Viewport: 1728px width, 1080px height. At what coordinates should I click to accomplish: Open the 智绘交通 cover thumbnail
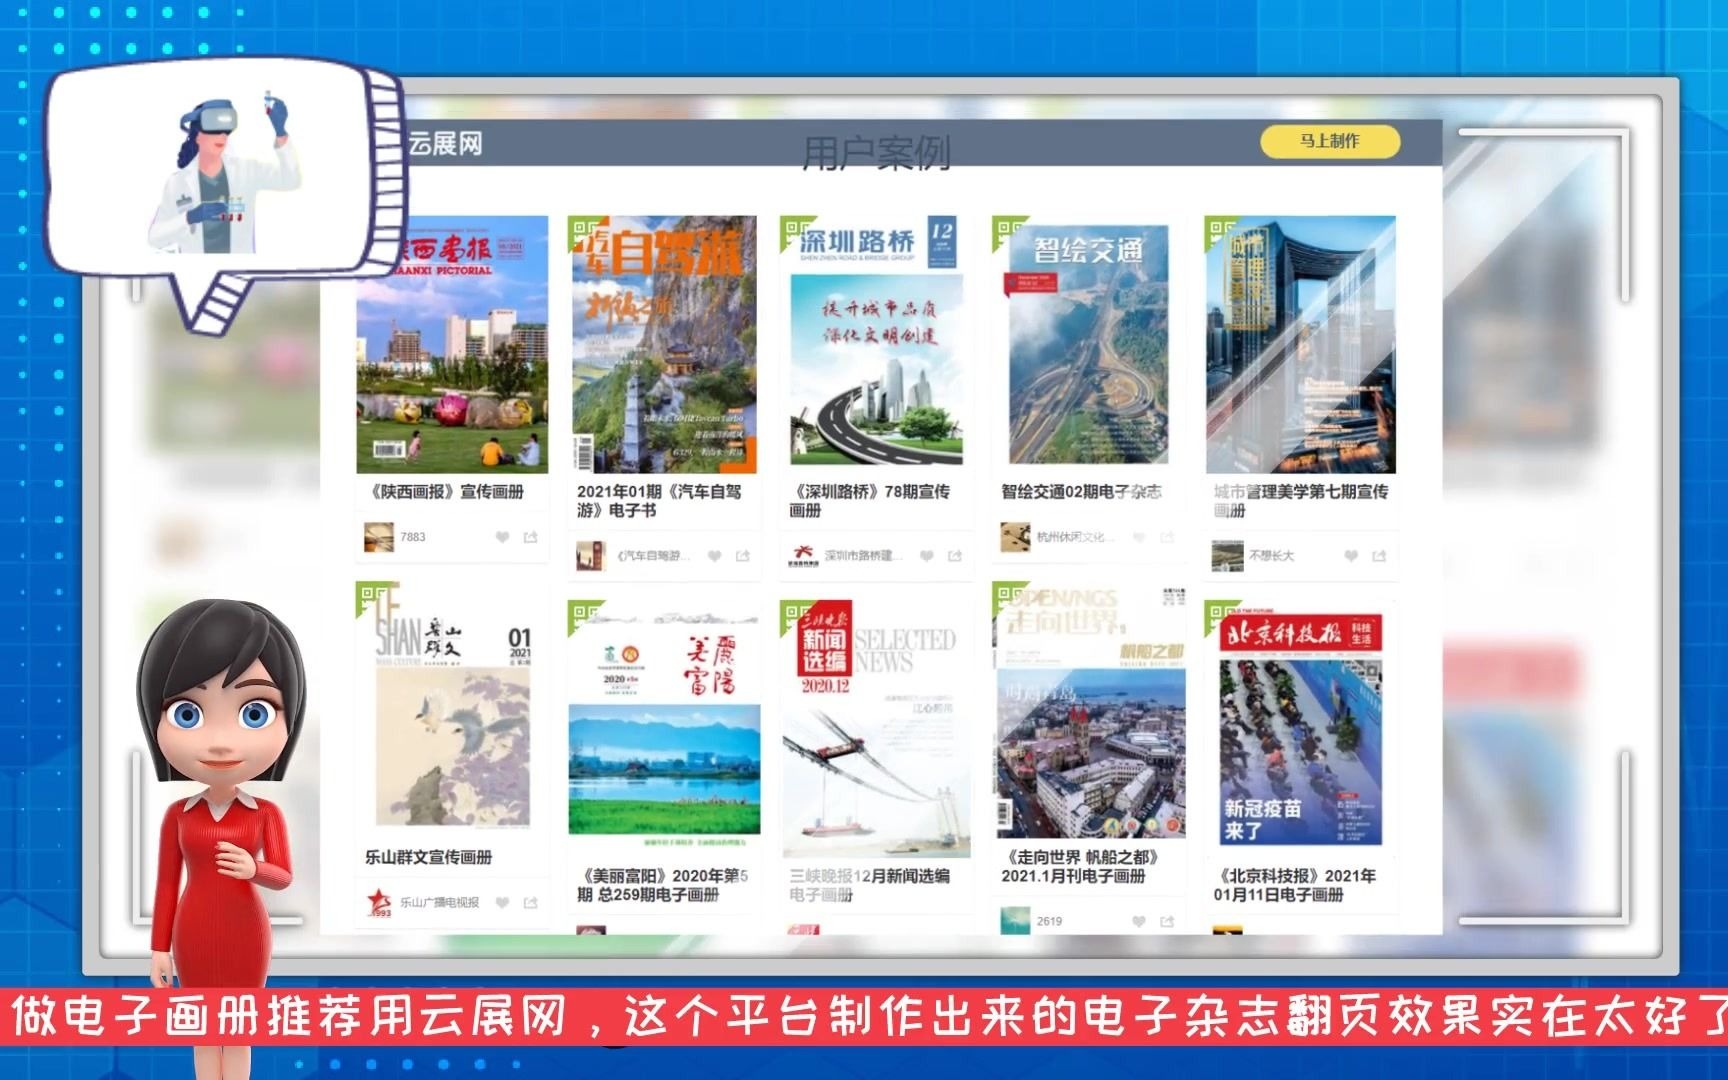point(1086,344)
